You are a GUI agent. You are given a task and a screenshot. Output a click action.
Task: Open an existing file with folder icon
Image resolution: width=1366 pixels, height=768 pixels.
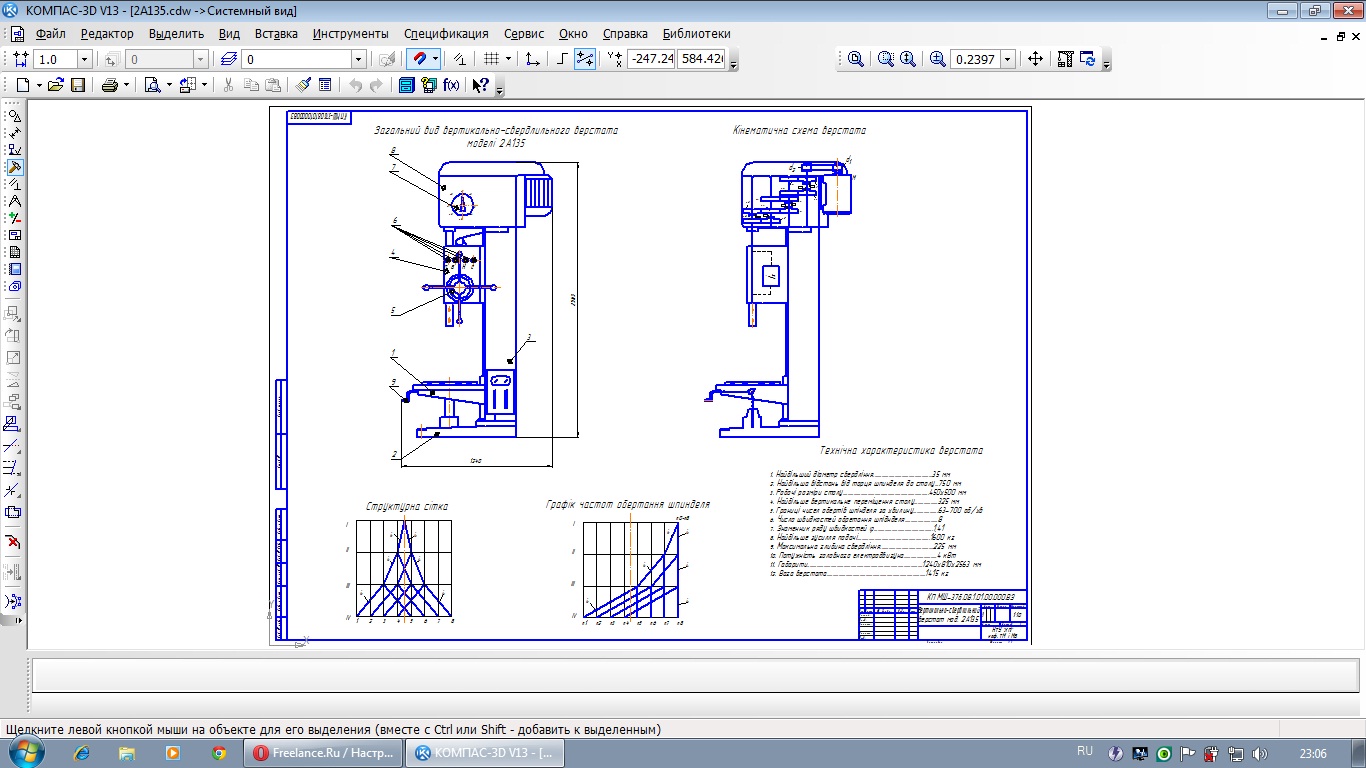click(56, 86)
